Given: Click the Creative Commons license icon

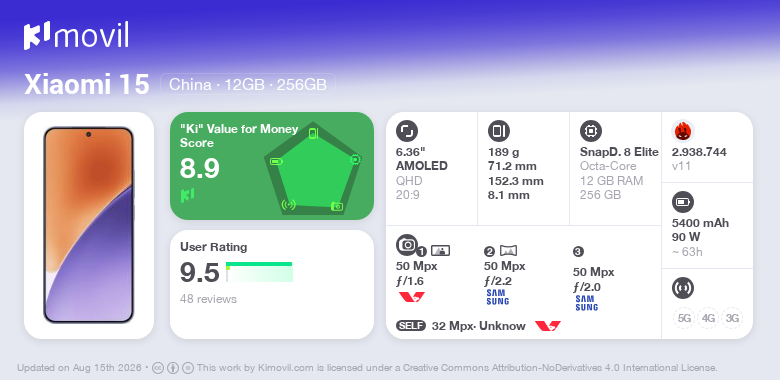Looking at the screenshot, I should coord(158,368).
